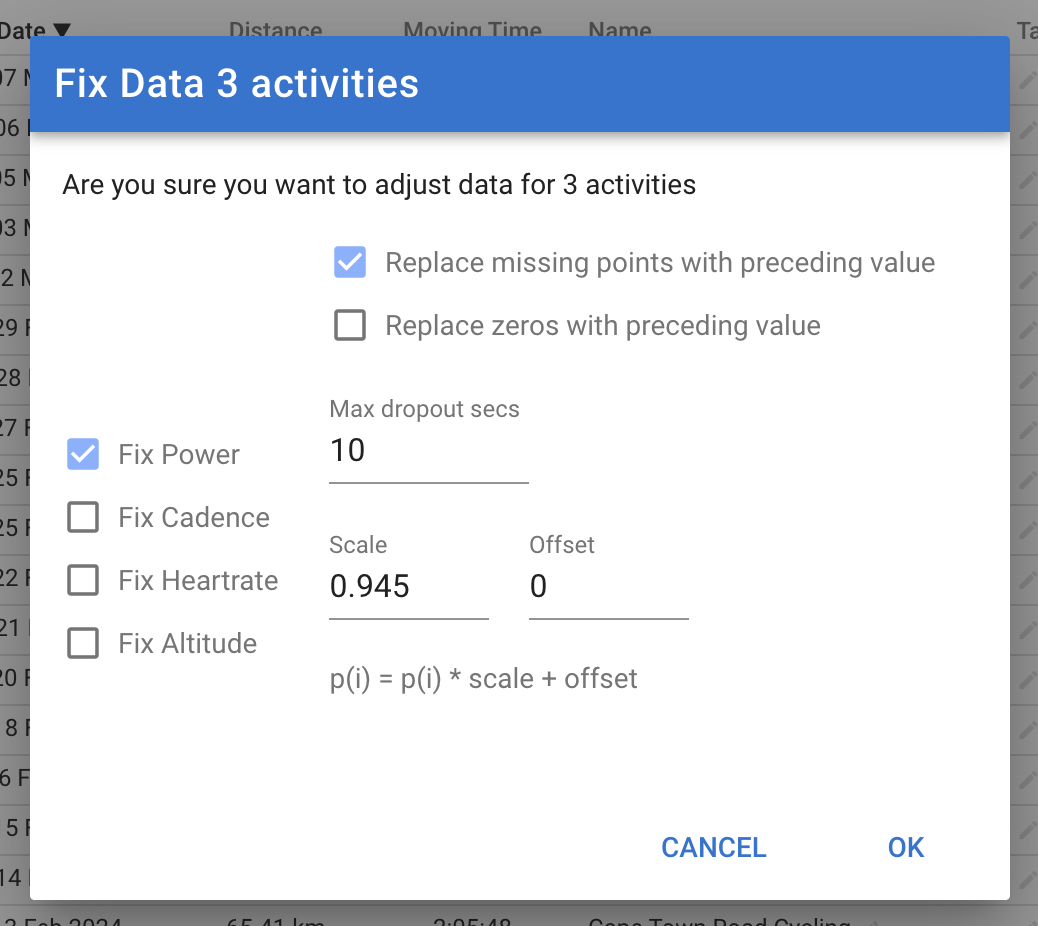Check the Fix Altitude option

pyautogui.click(x=83, y=644)
